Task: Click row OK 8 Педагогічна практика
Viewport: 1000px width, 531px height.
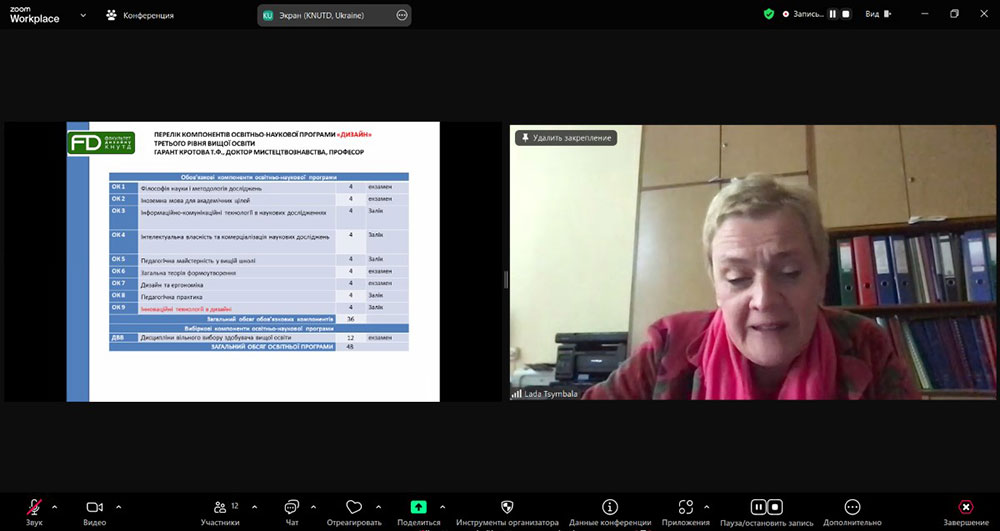Action: pos(259,296)
